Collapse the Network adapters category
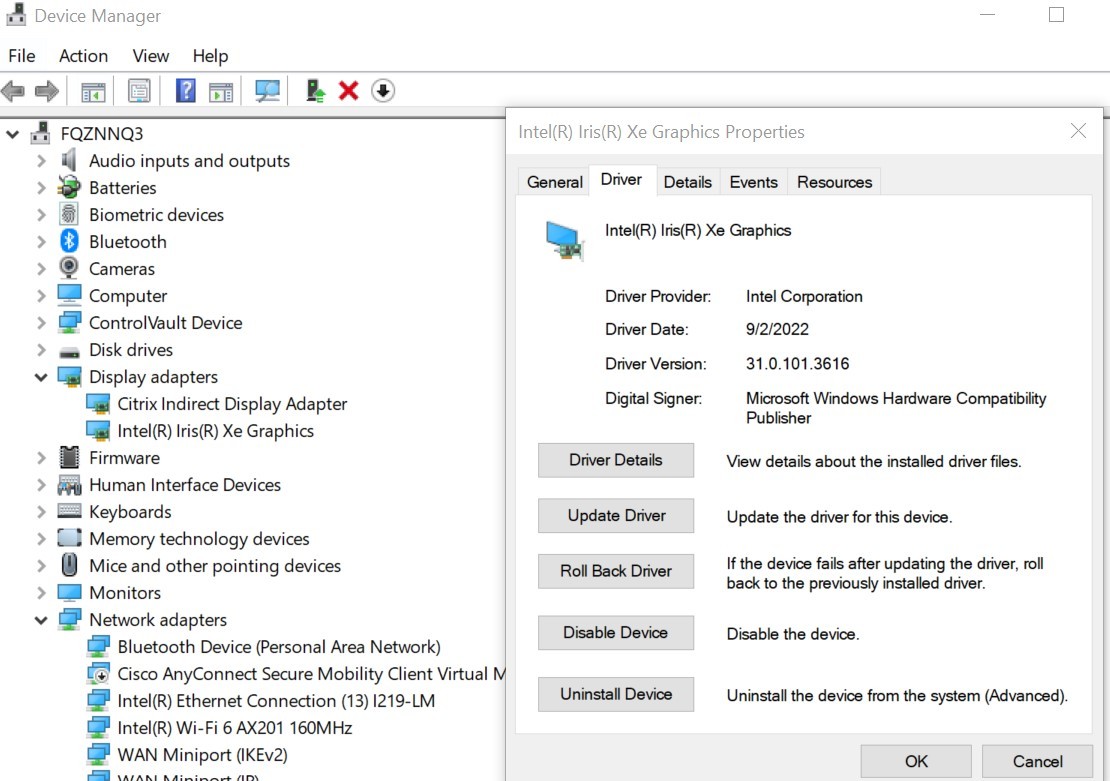This screenshot has width=1110, height=781. tap(41, 620)
